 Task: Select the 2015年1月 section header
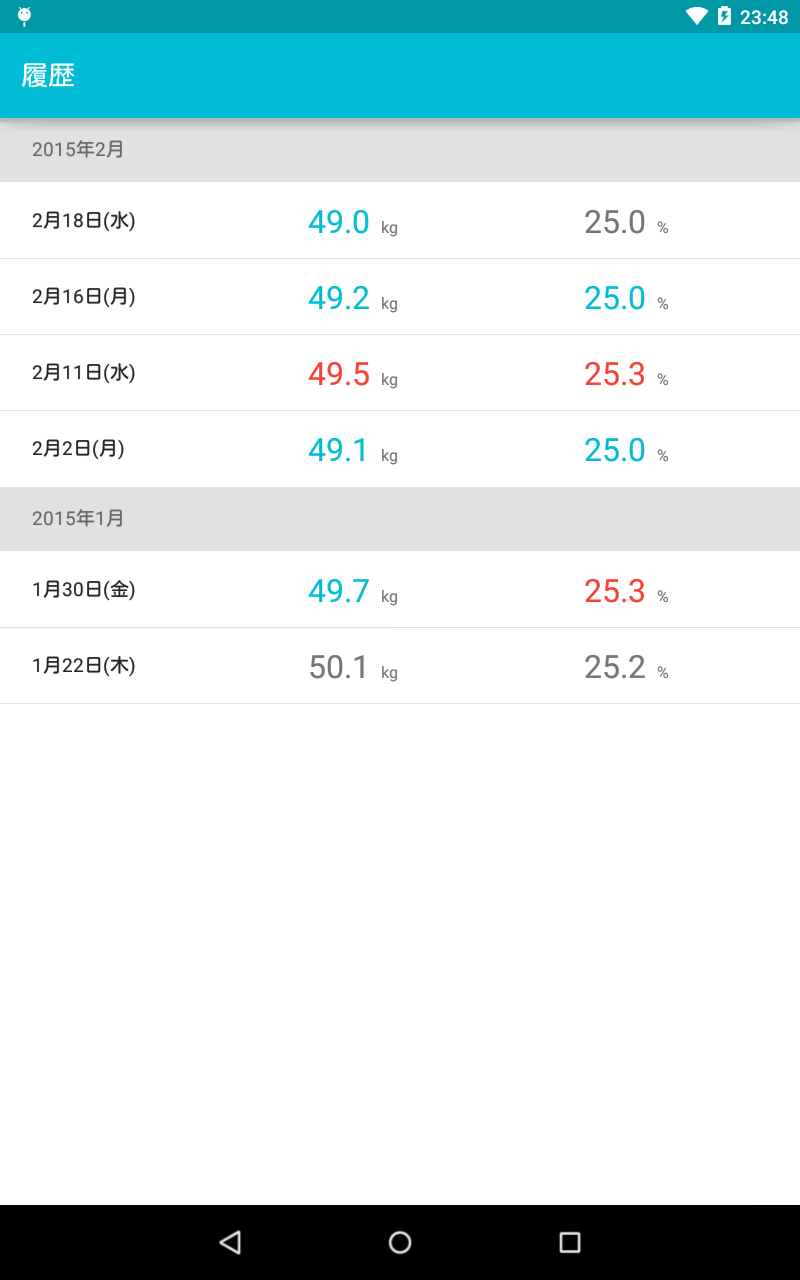coord(78,518)
